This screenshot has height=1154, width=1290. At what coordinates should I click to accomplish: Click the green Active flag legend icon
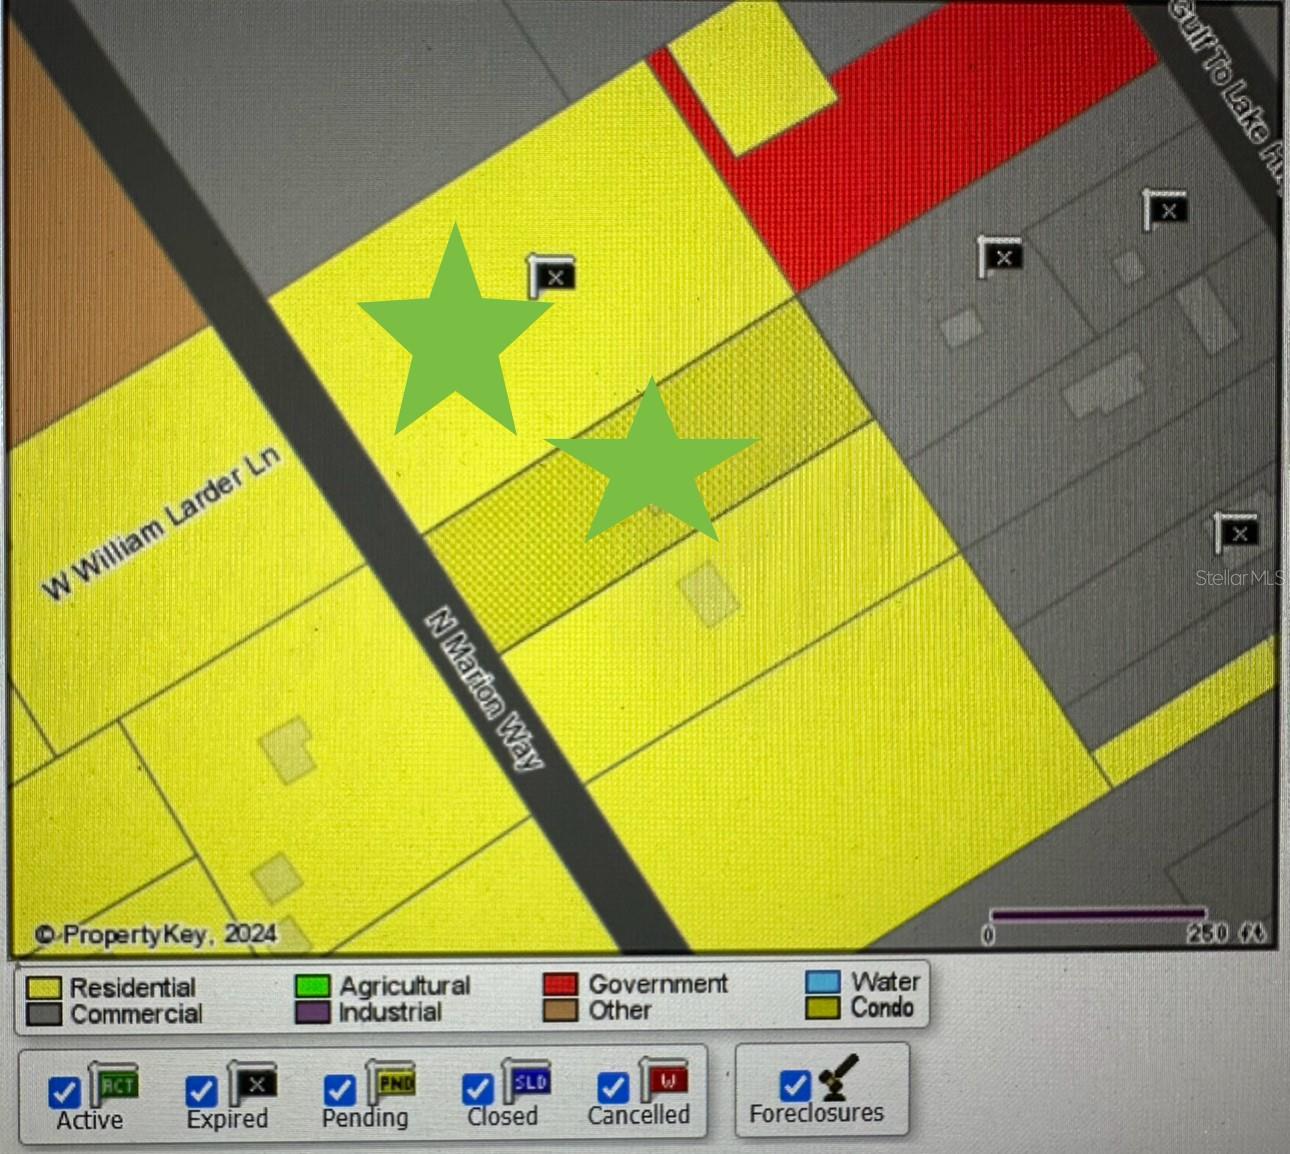click(x=115, y=1085)
